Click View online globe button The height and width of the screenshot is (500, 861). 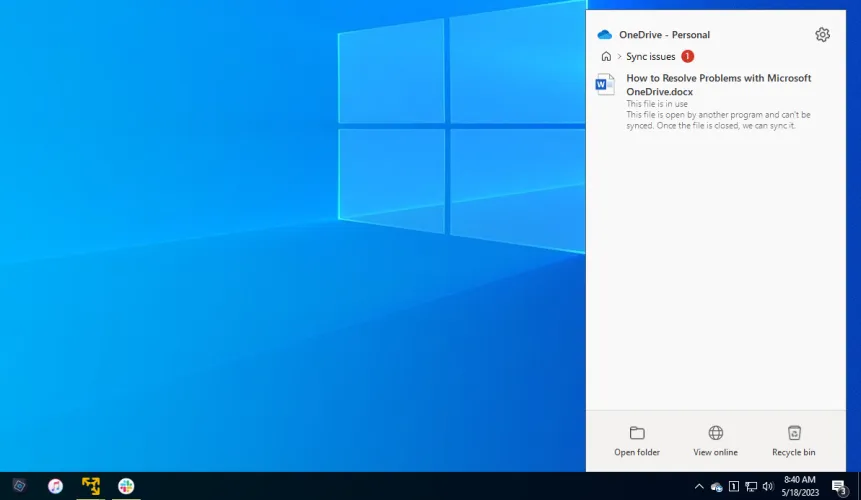pyautogui.click(x=715, y=441)
